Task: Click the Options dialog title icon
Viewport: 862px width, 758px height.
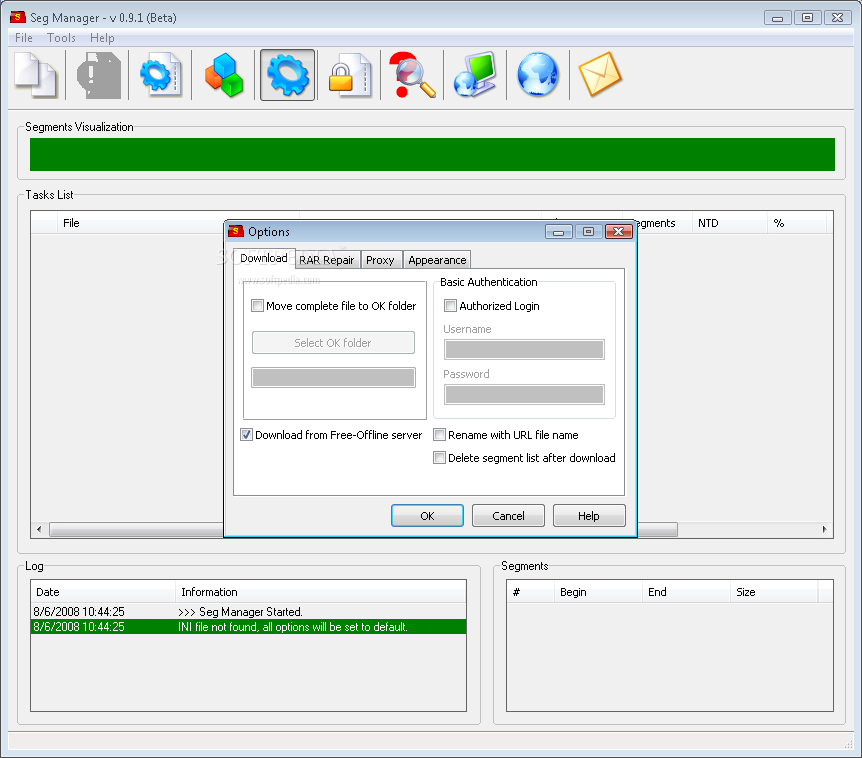Action: pyautogui.click(x=236, y=231)
